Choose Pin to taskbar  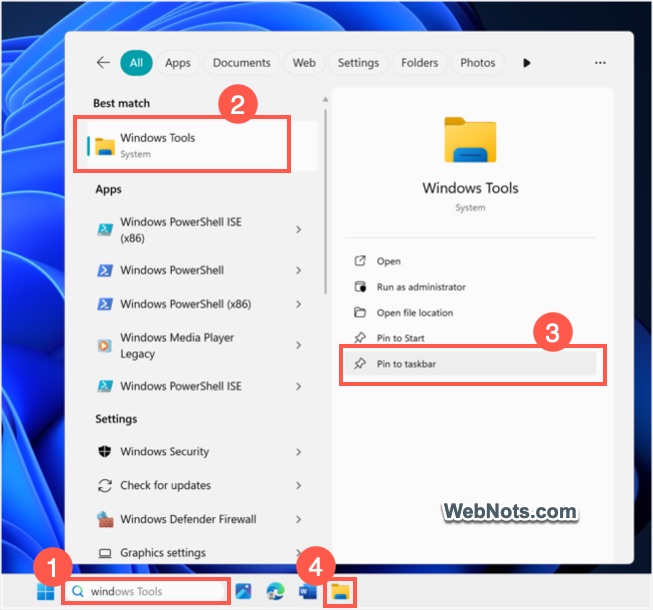tap(471, 364)
